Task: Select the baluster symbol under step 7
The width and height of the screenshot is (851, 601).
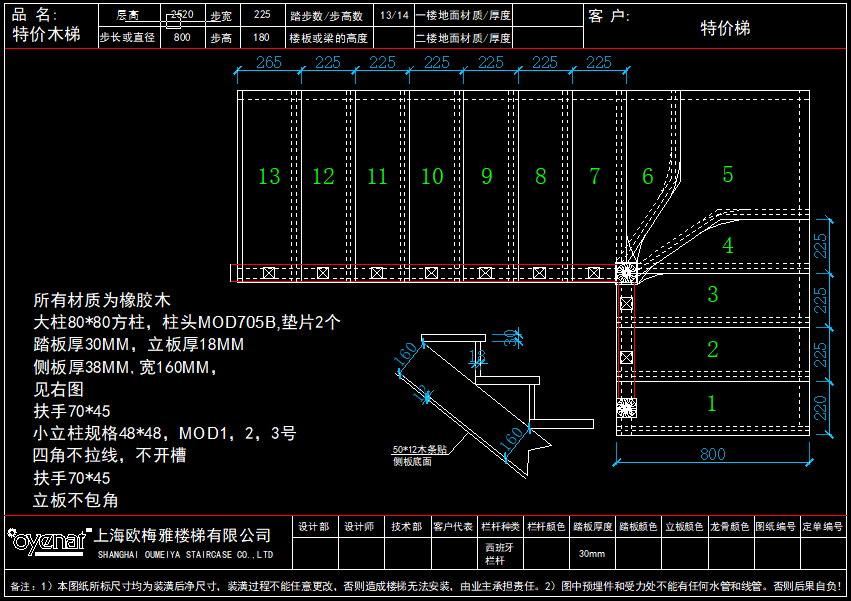Action: 594,273
